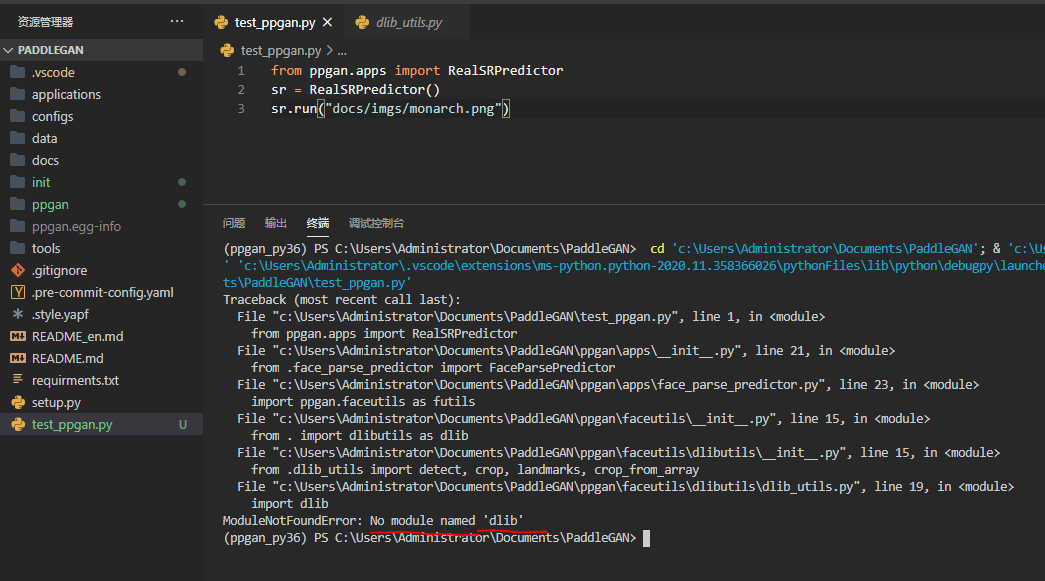Open the 问题 (Problems) panel tab
This screenshot has height=581, width=1045.
coord(234,223)
